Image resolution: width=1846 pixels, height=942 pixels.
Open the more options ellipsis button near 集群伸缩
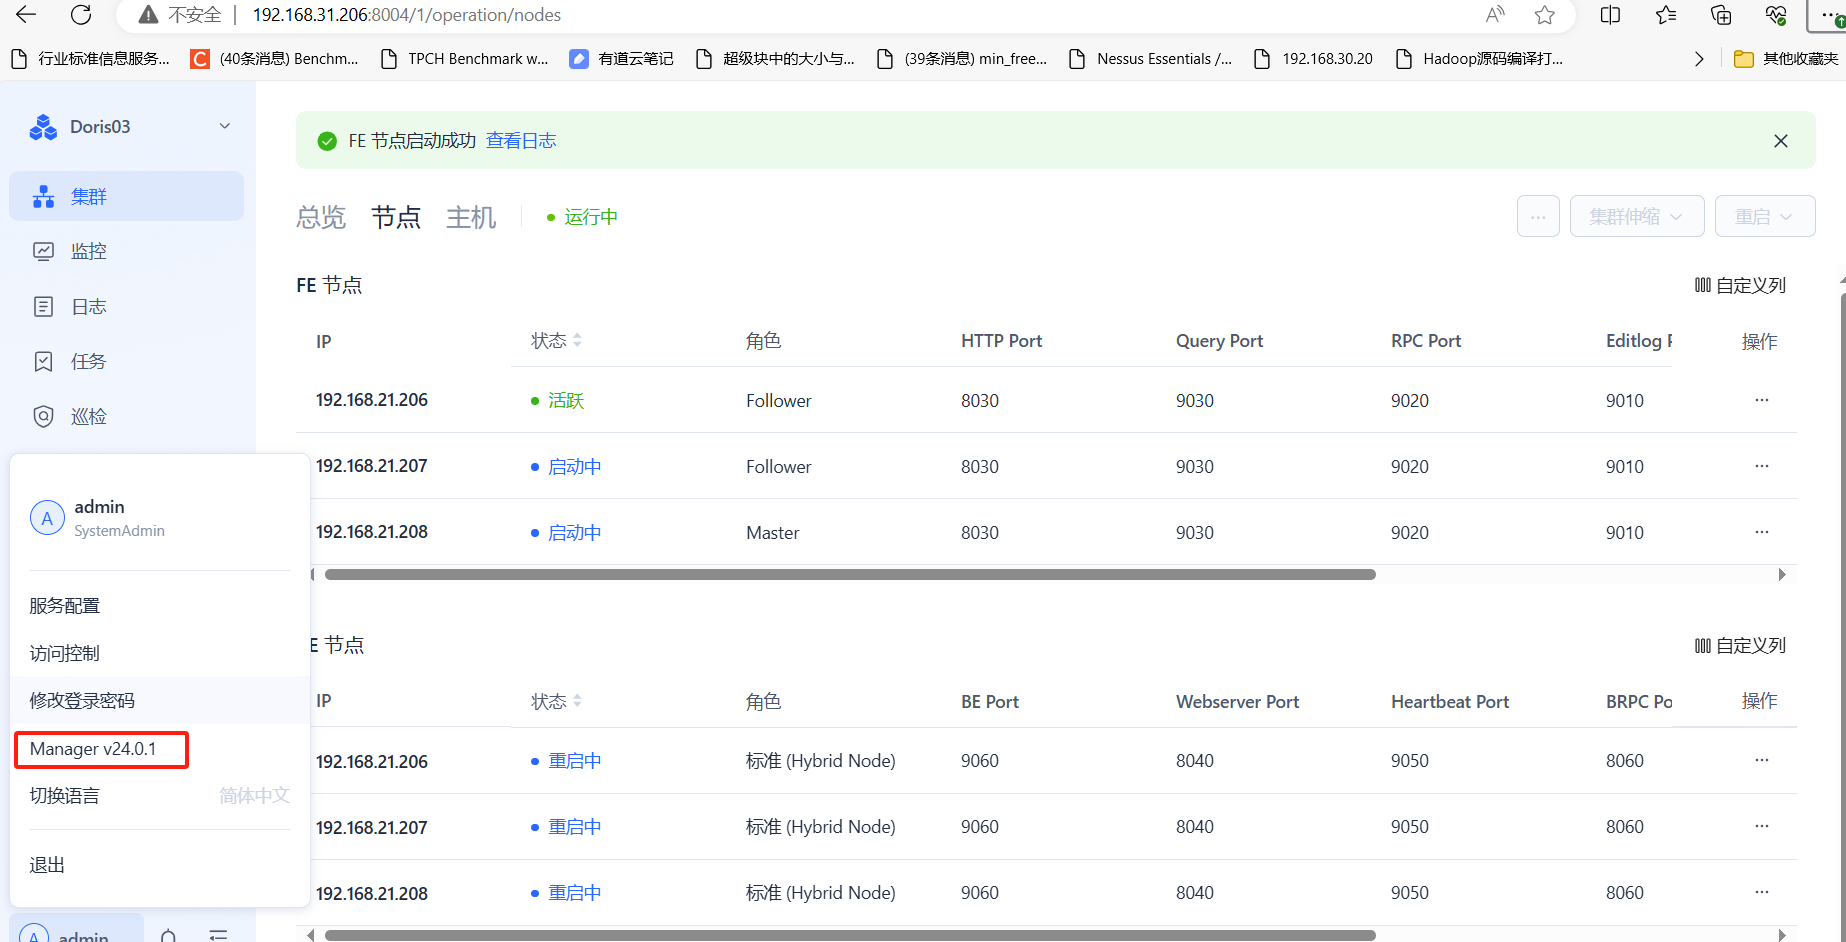[1538, 216]
